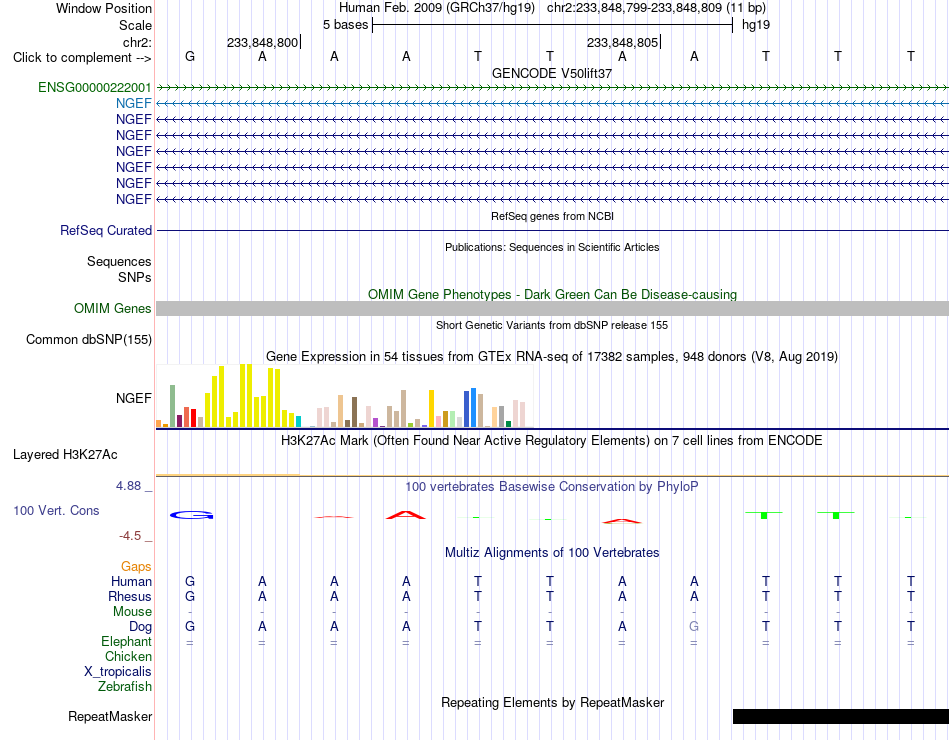Open 'Short Genetic Variants from dbSNP release 155' title

pos(552,325)
